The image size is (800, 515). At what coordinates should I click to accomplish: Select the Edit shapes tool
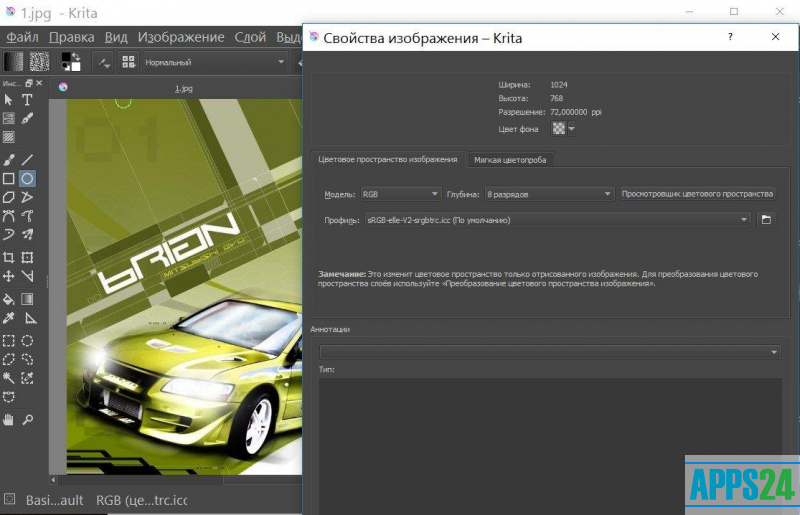(x=8, y=118)
